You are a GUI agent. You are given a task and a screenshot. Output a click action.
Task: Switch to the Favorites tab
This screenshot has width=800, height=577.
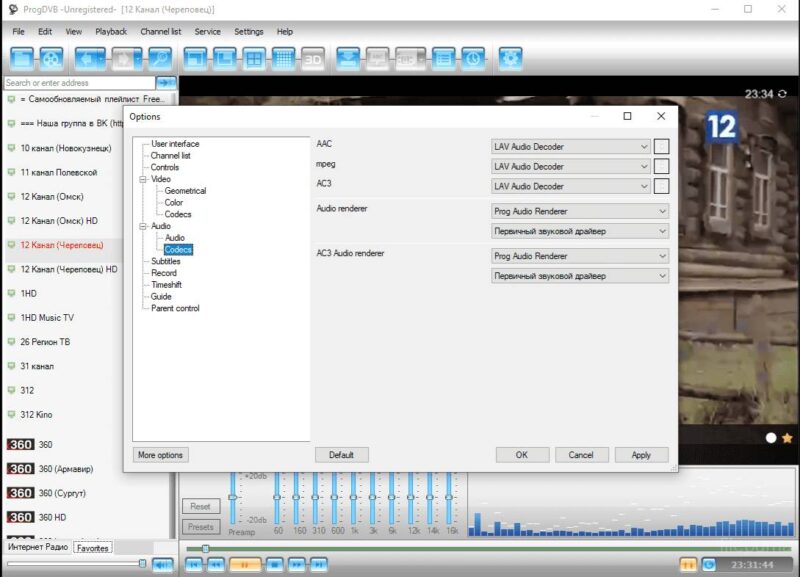coord(93,548)
